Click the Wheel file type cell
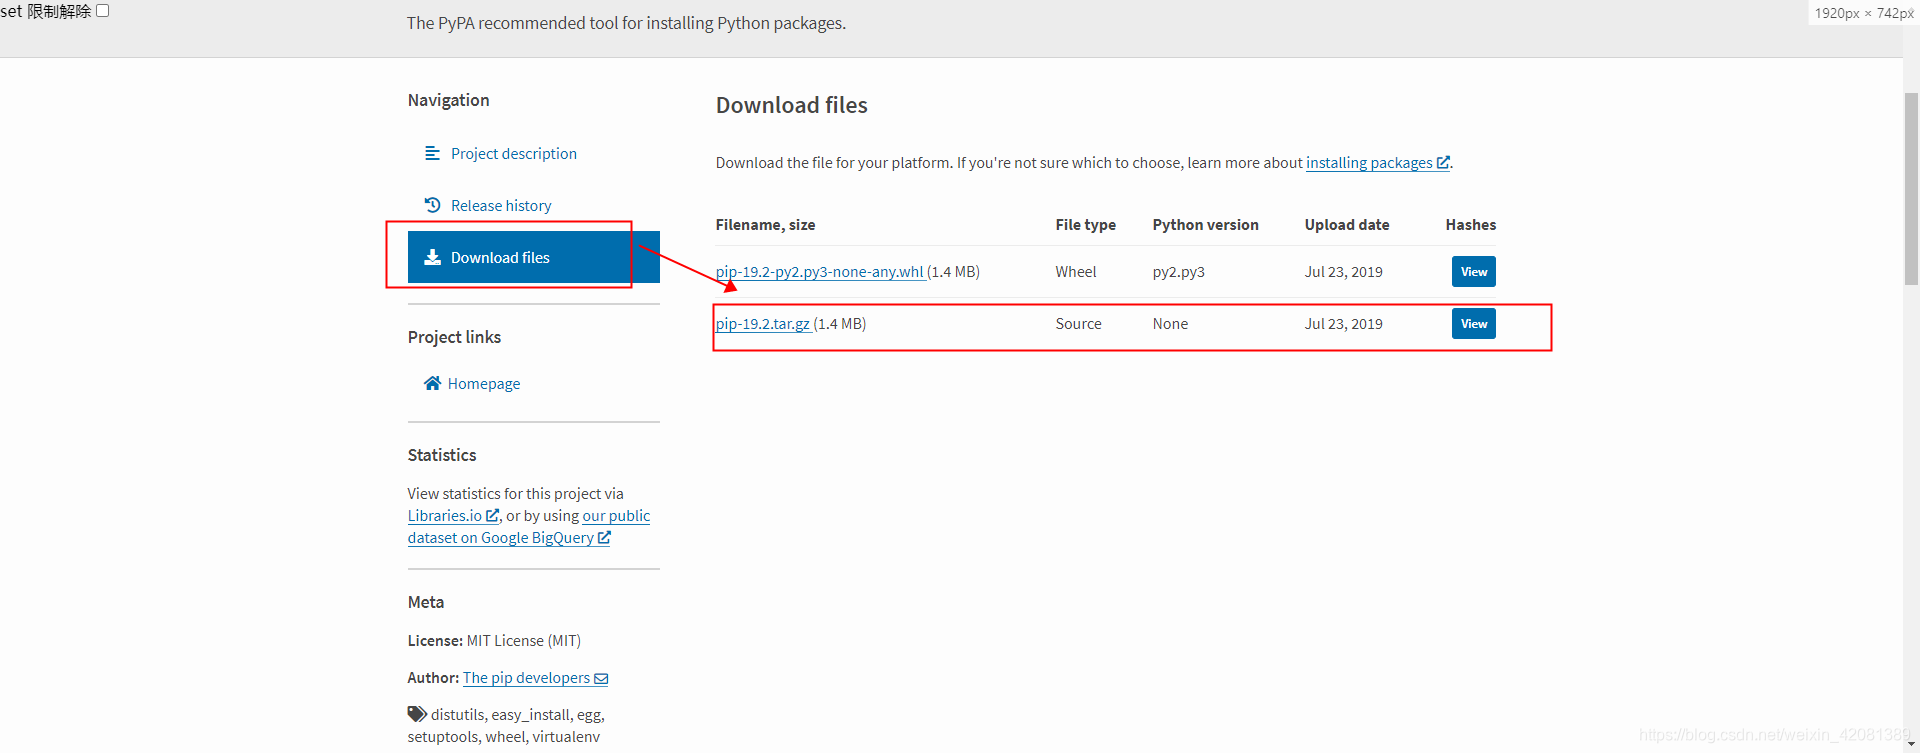 1076,271
